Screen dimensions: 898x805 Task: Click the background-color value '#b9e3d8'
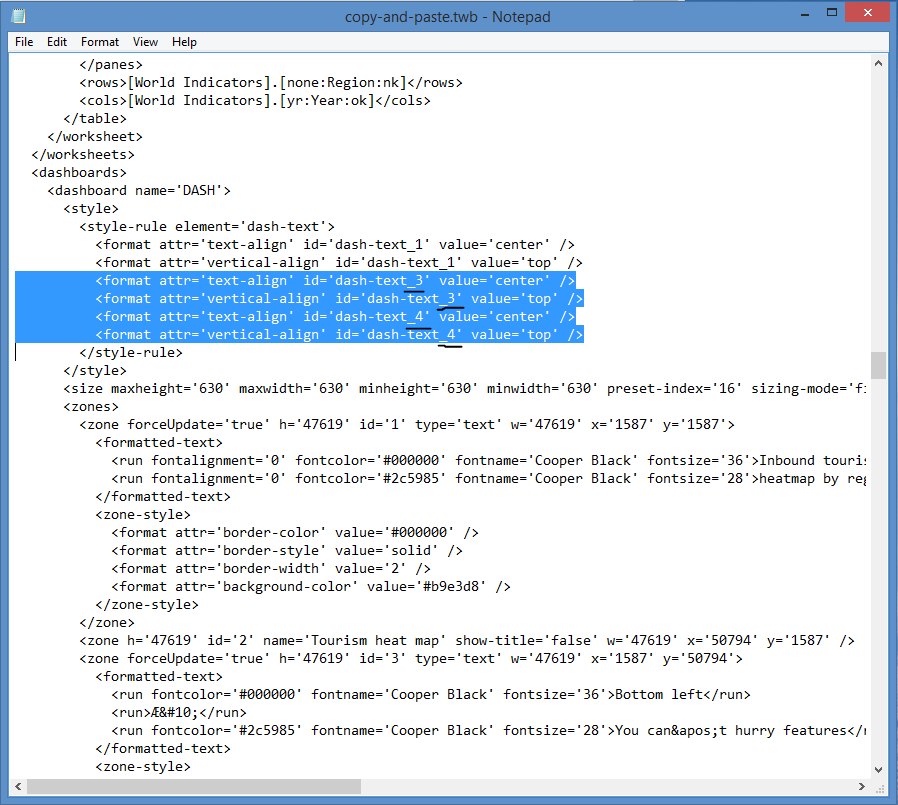pos(453,586)
